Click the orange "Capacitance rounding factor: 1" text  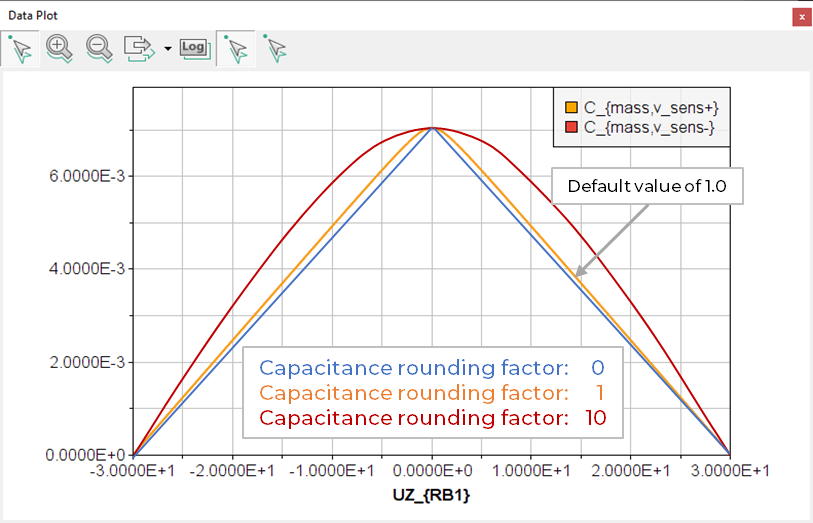coord(432,392)
